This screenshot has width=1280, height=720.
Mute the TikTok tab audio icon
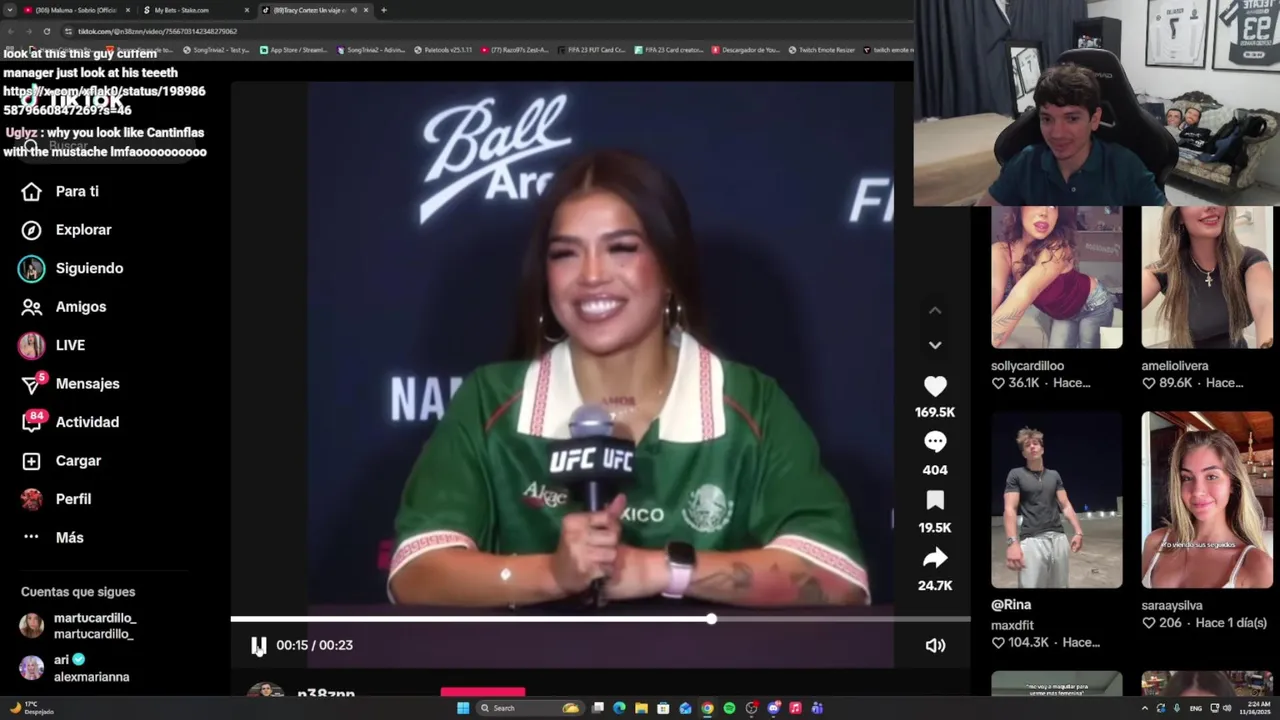(x=353, y=10)
